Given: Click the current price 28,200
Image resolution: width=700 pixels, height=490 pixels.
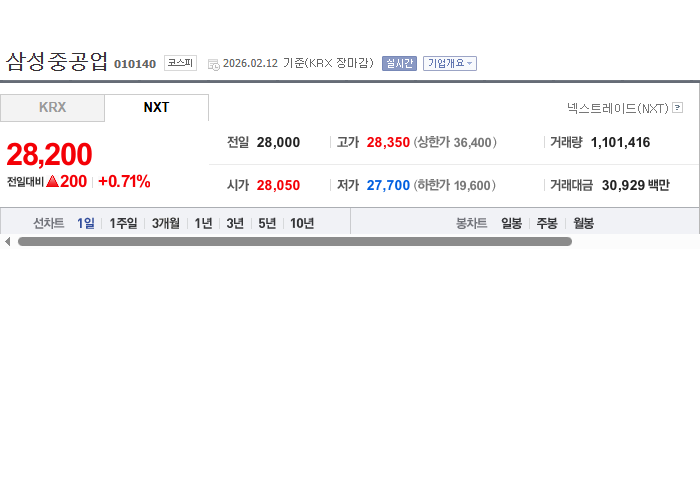Looking at the screenshot, I should [49, 154].
